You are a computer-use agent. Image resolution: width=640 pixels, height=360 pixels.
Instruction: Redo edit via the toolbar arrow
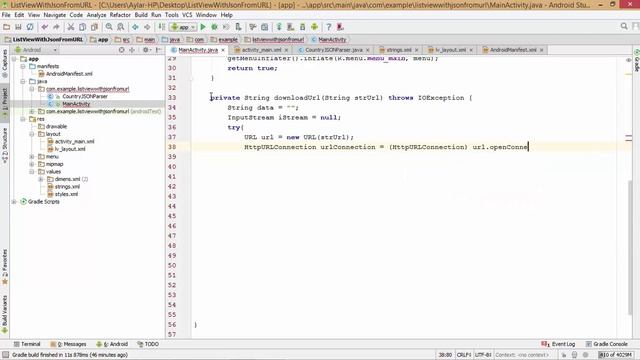[56, 27]
